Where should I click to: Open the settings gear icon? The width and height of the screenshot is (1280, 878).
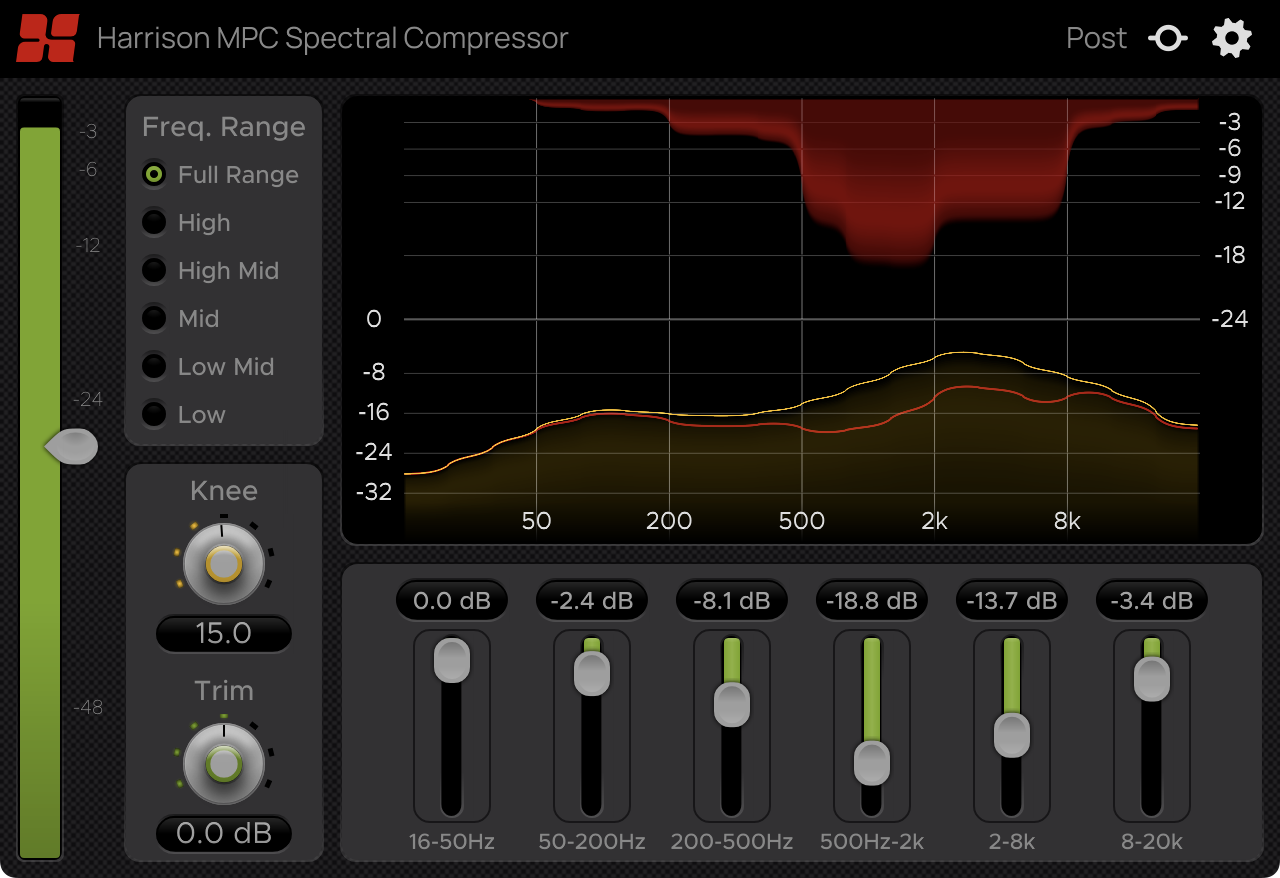[x=1232, y=38]
